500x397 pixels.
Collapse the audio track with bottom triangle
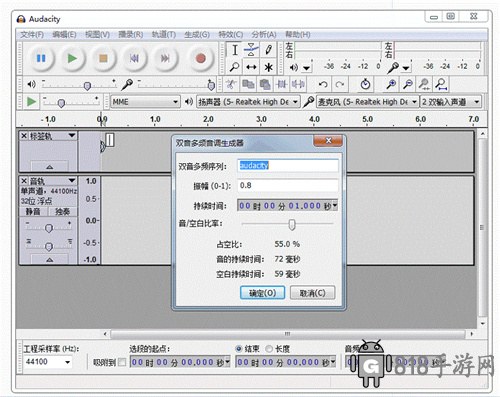(50, 260)
